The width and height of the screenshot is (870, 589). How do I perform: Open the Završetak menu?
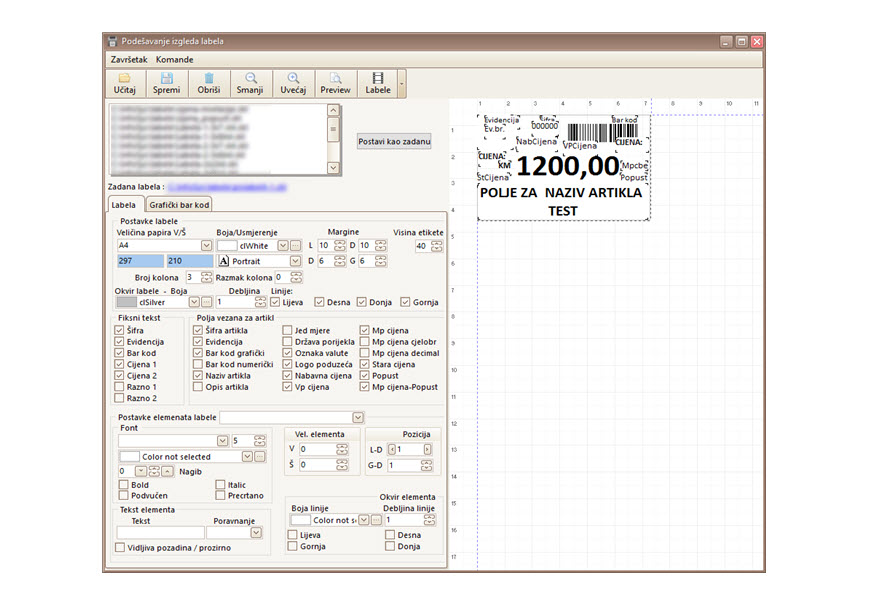point(129,59)
